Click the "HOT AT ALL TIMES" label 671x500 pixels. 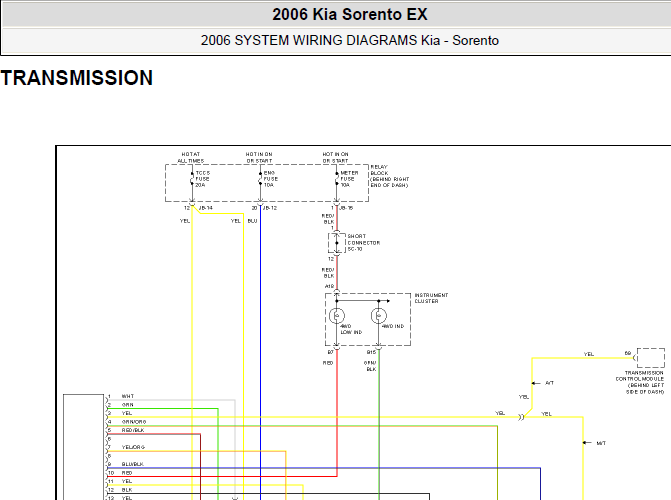[x=191, y=158]
